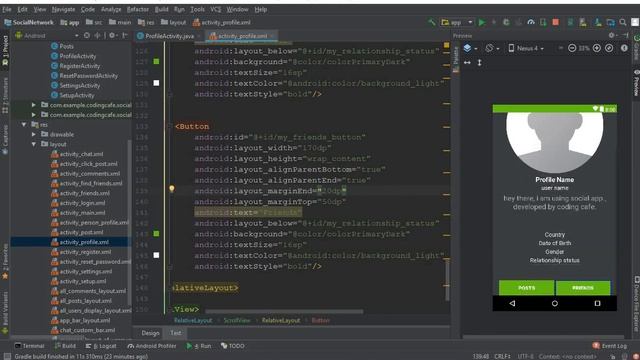
Task: Open the Refactor menu
Action: 138,9
